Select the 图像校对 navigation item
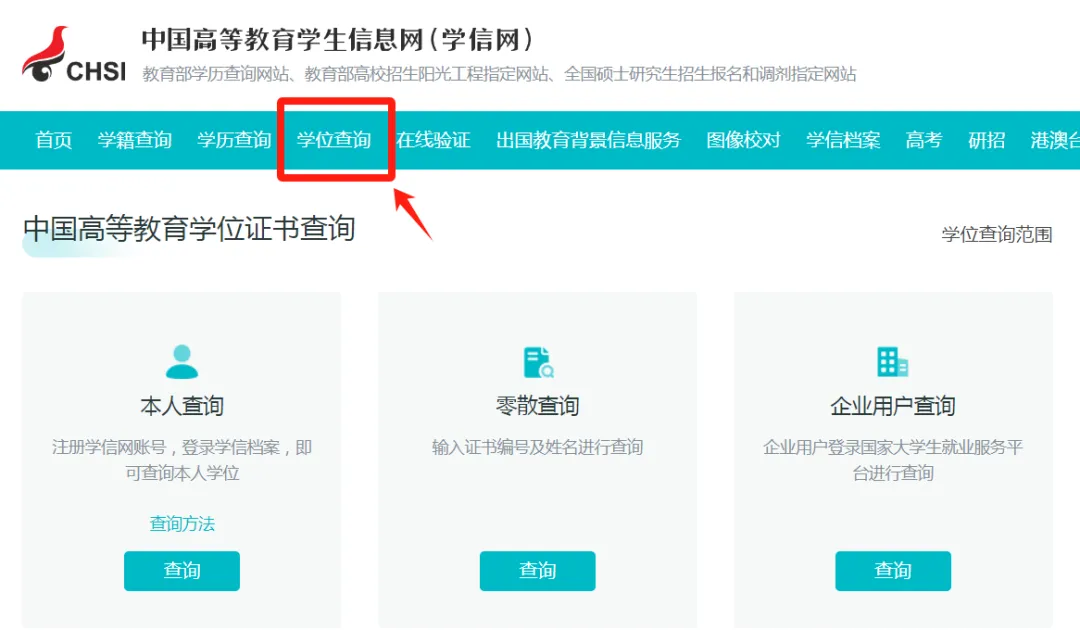Viewport: 1080px width, 630px height. (x=742, y=140)
